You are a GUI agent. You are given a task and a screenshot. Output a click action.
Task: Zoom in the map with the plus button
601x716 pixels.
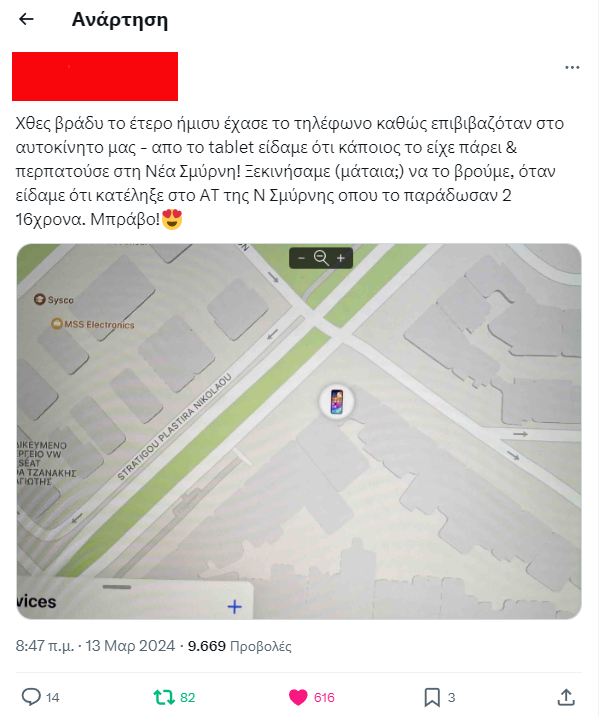pyautogui.click(x=341, y=258)
